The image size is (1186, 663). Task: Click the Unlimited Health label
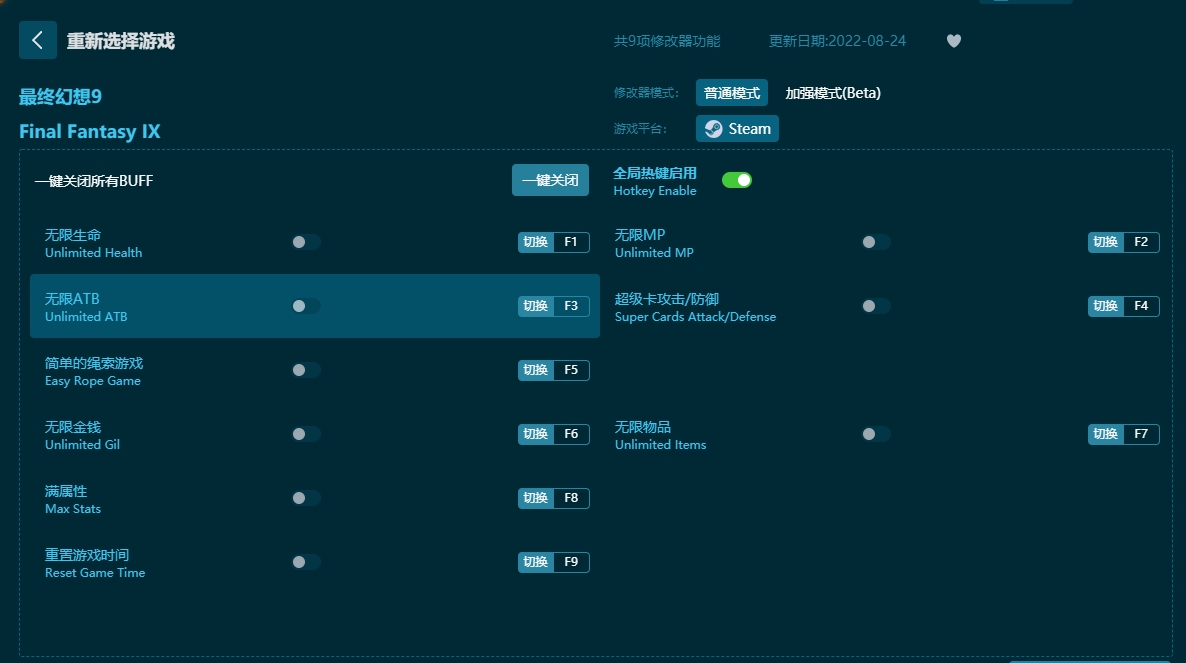coord(93,252)
